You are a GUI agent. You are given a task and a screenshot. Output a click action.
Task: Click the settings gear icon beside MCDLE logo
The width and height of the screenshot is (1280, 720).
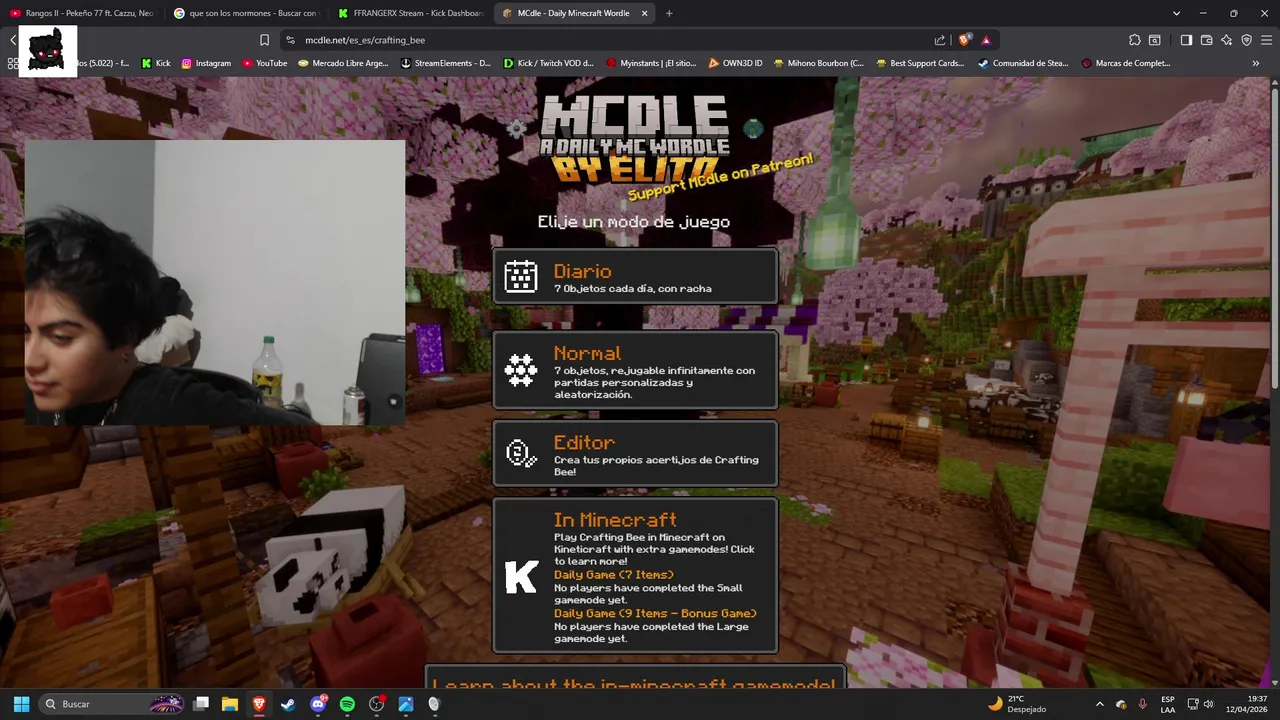(x=517, y=128)
